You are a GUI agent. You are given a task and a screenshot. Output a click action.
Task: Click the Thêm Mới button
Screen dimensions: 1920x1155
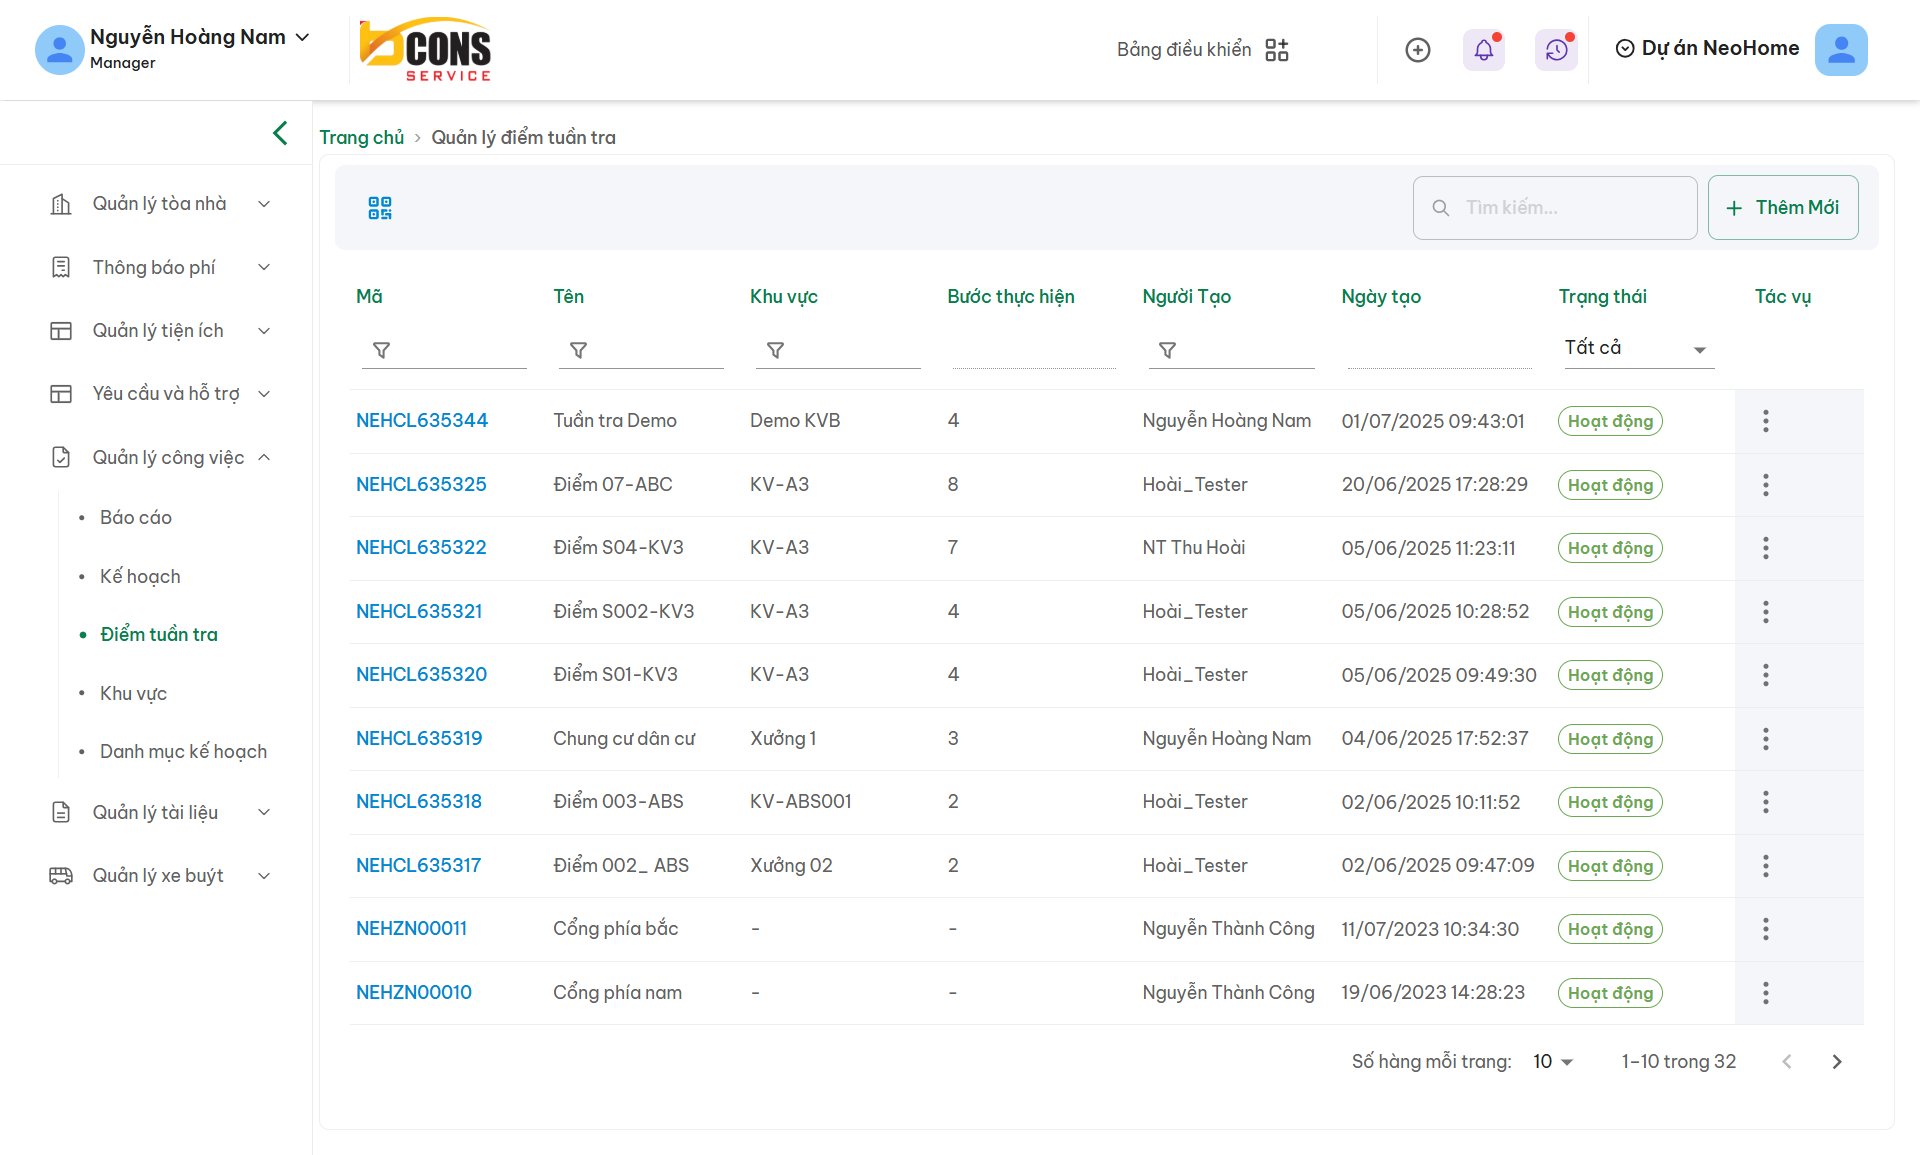[1783, 207]
